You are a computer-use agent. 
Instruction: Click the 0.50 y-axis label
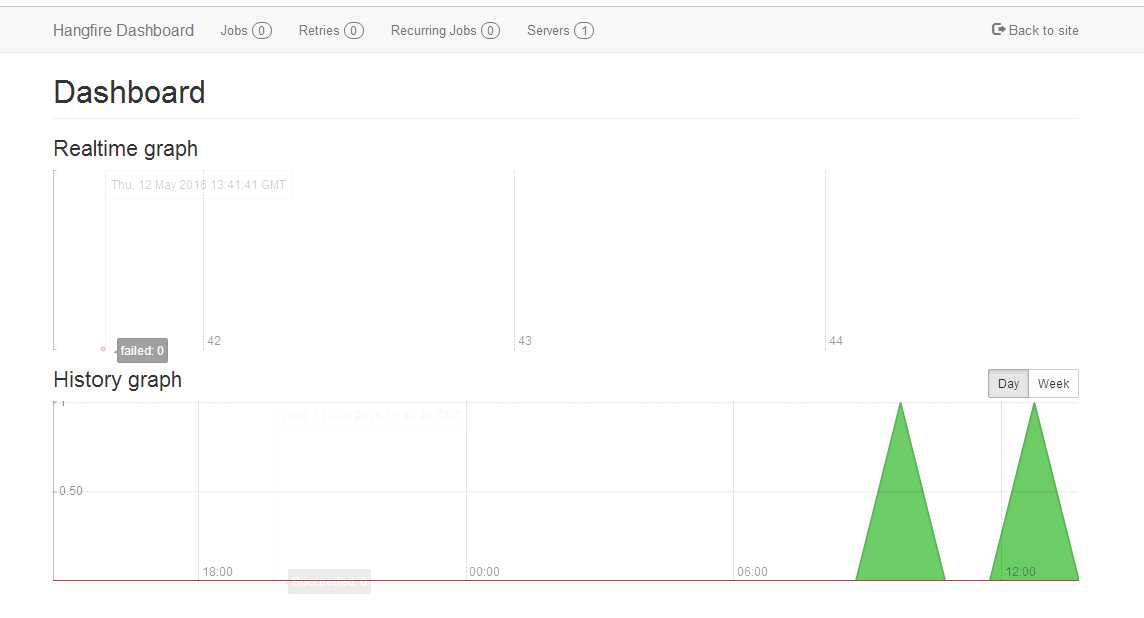71,491
